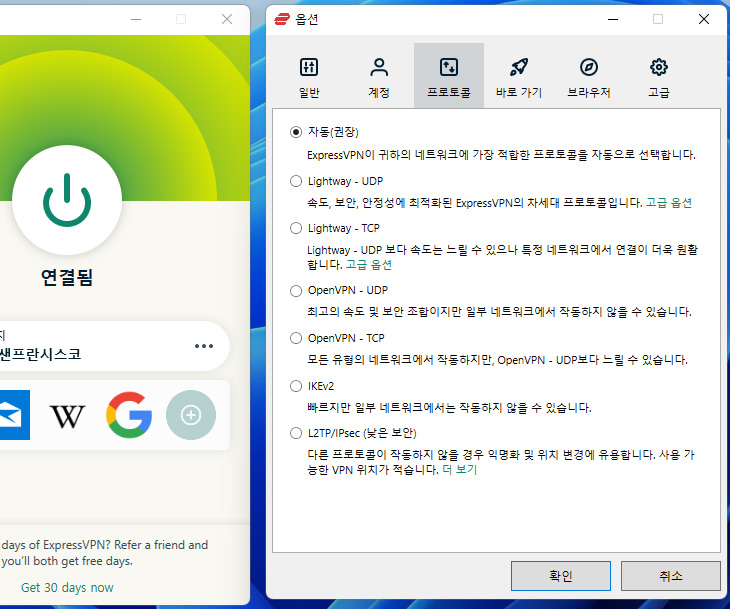Open the 일반 (General) settings tab
Image resolution: width=730 pixels, height=609 pixels.
pyautogui.click(x=309, y=77)
